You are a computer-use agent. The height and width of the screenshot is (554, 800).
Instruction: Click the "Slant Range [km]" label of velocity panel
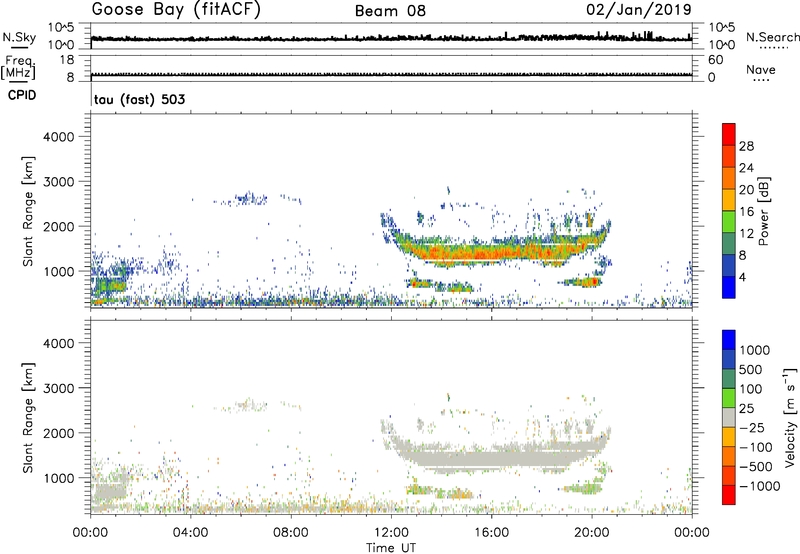coord(28,418)
